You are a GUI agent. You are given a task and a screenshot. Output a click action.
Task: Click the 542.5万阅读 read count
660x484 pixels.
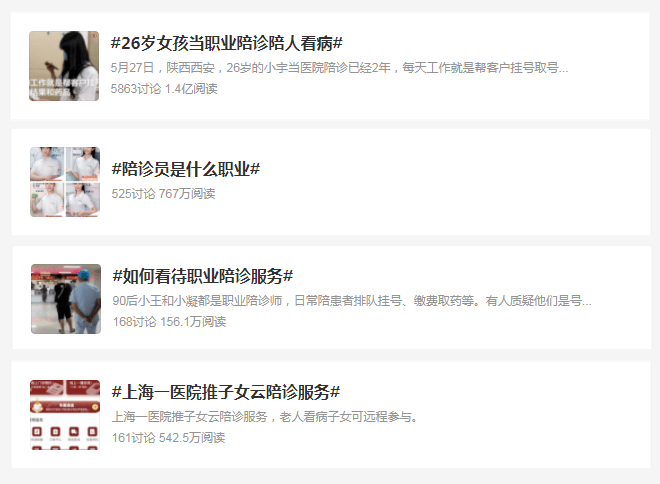tap(192, 438)
